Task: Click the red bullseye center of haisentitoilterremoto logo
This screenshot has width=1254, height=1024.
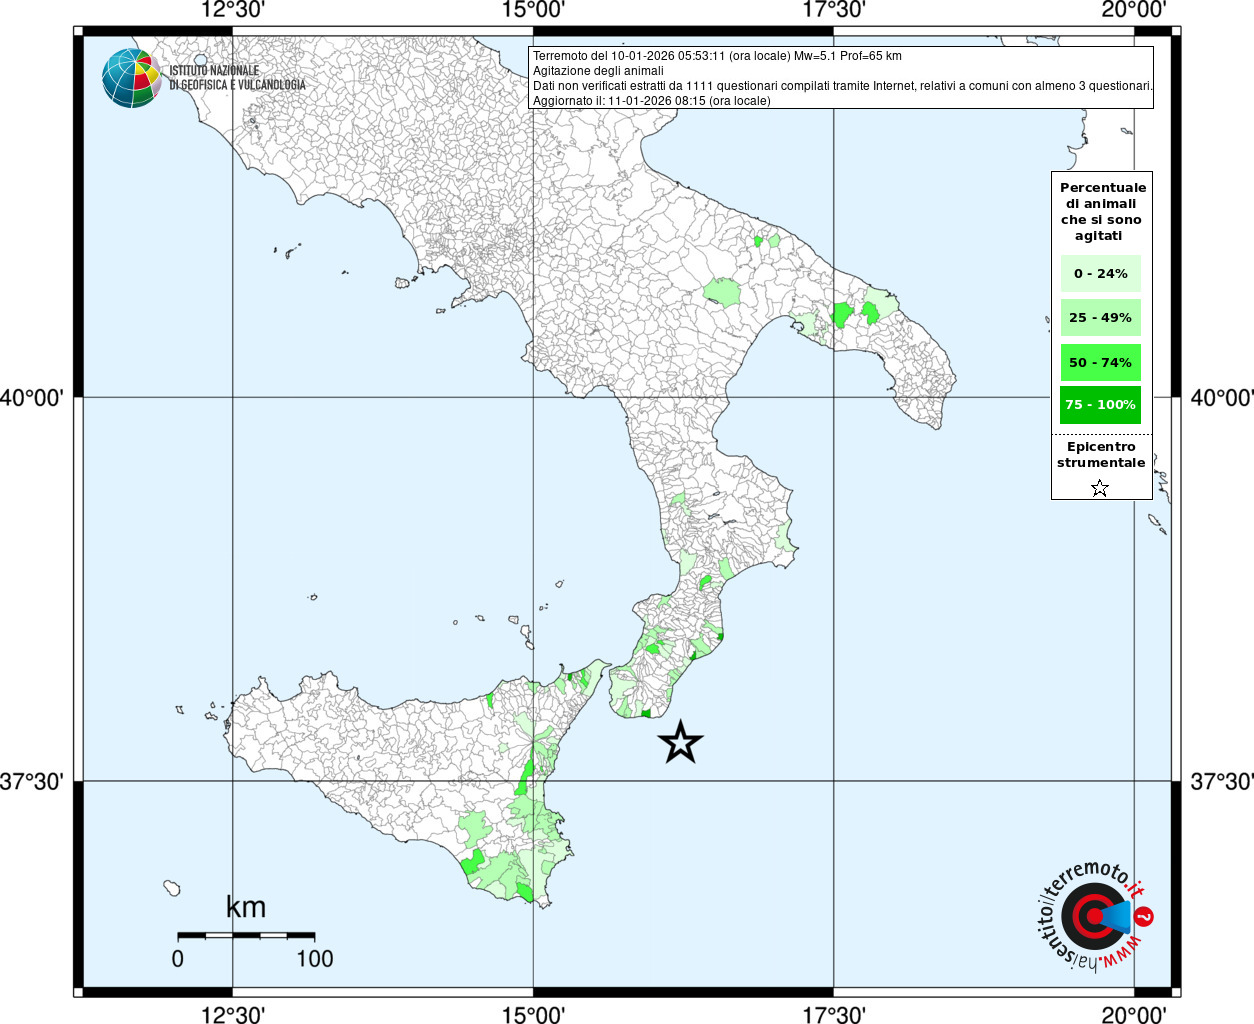Action: pyautogui.click(x=1092, y=916)
